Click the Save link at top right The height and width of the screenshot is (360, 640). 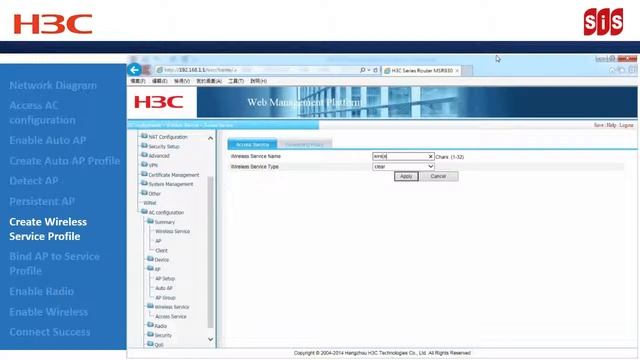click(599, 125)
